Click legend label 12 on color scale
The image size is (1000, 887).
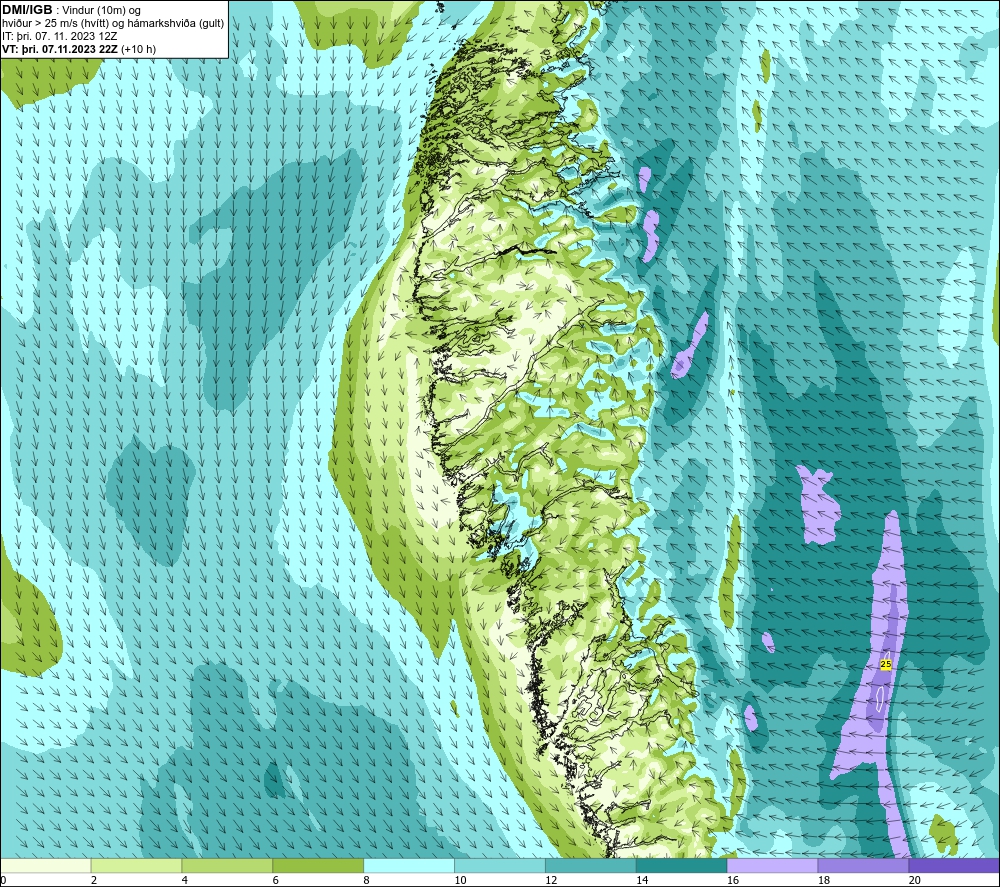click(x=551, y=881)
